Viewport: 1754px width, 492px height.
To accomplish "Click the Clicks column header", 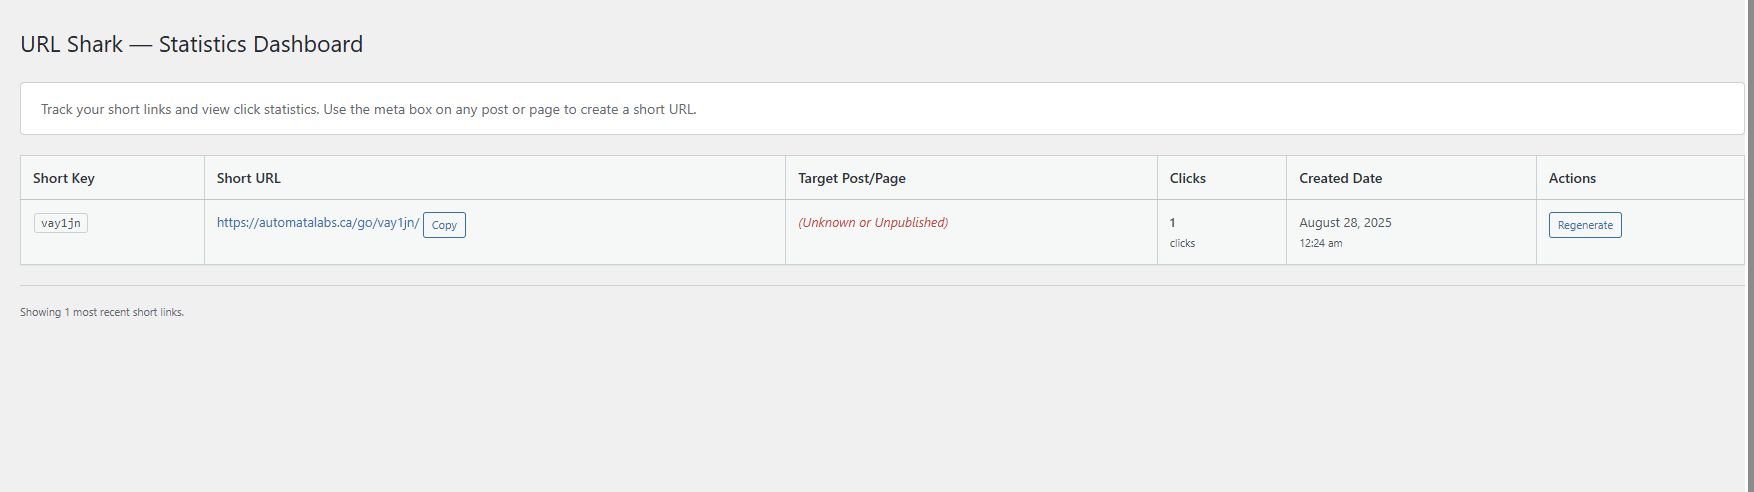I will [1188, 178].
